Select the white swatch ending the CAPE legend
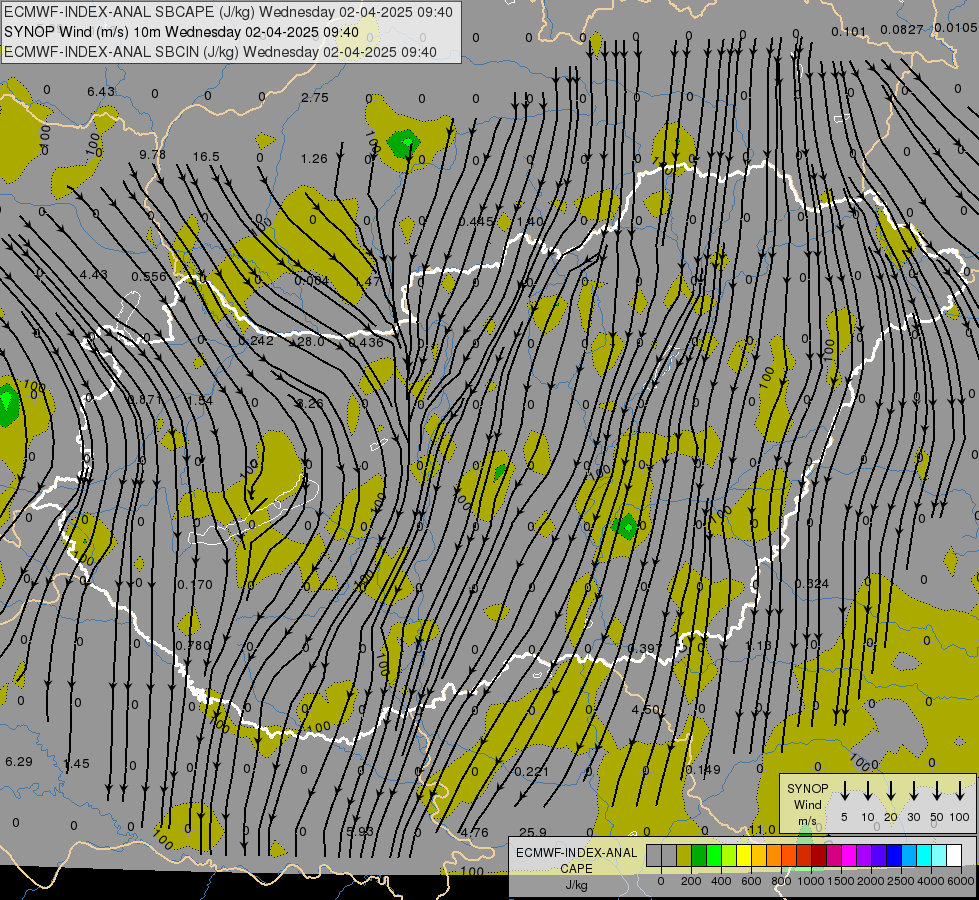The height and width of the screenshot is (900, 979). [x=953, y=856]
